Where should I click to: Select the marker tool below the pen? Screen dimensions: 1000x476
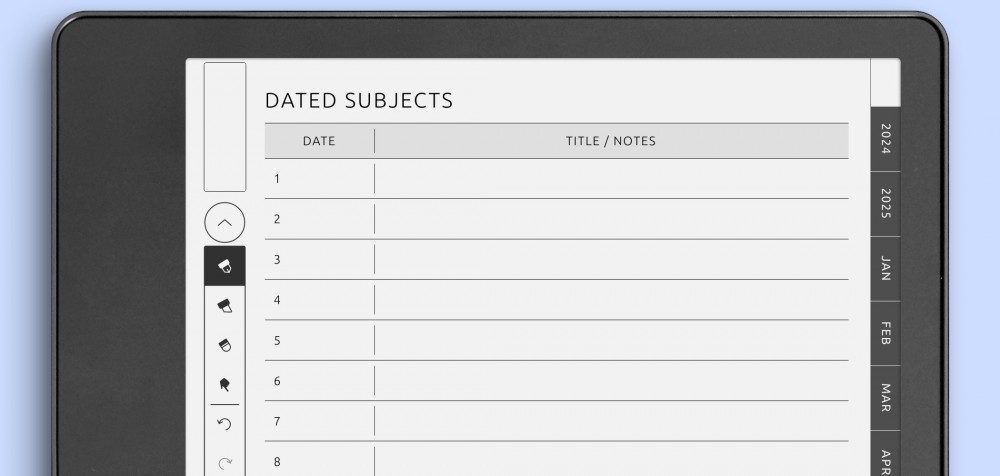click(x=224, y=306)
